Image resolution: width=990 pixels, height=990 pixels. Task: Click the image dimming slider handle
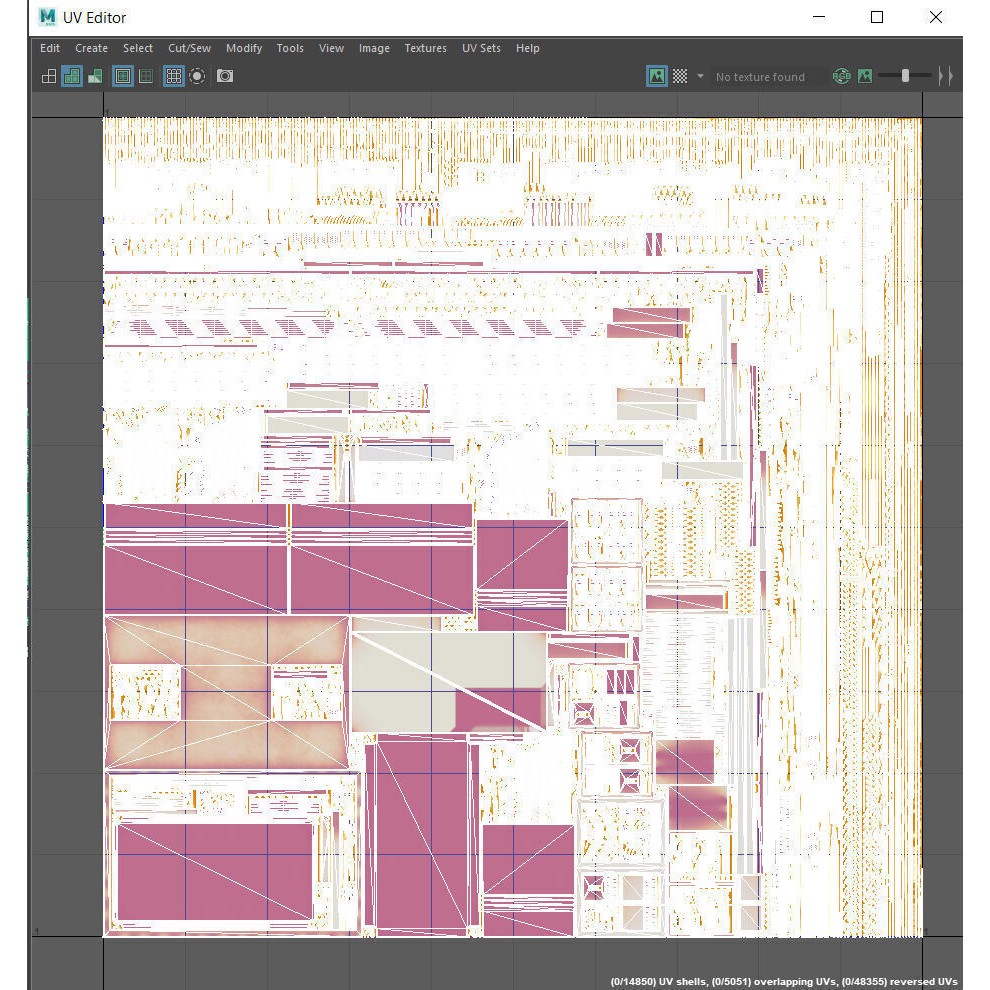pyautogui.click(x=905, y=76)
